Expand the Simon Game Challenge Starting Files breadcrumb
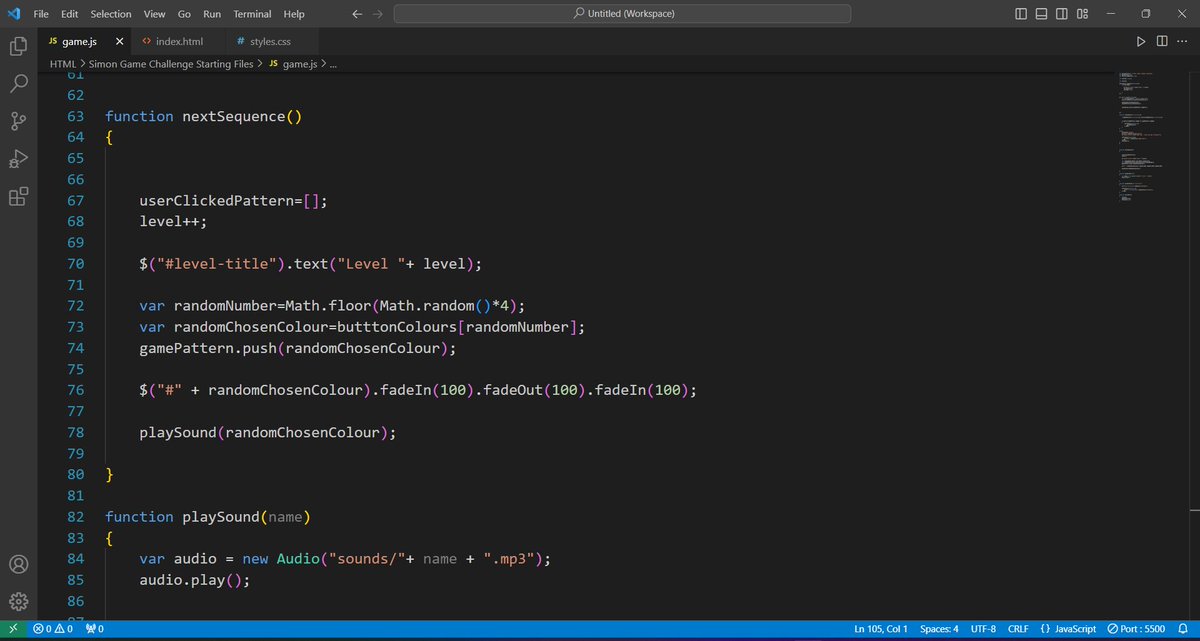The height and width of the screenshot is (641, 1200). pos(170,63)
